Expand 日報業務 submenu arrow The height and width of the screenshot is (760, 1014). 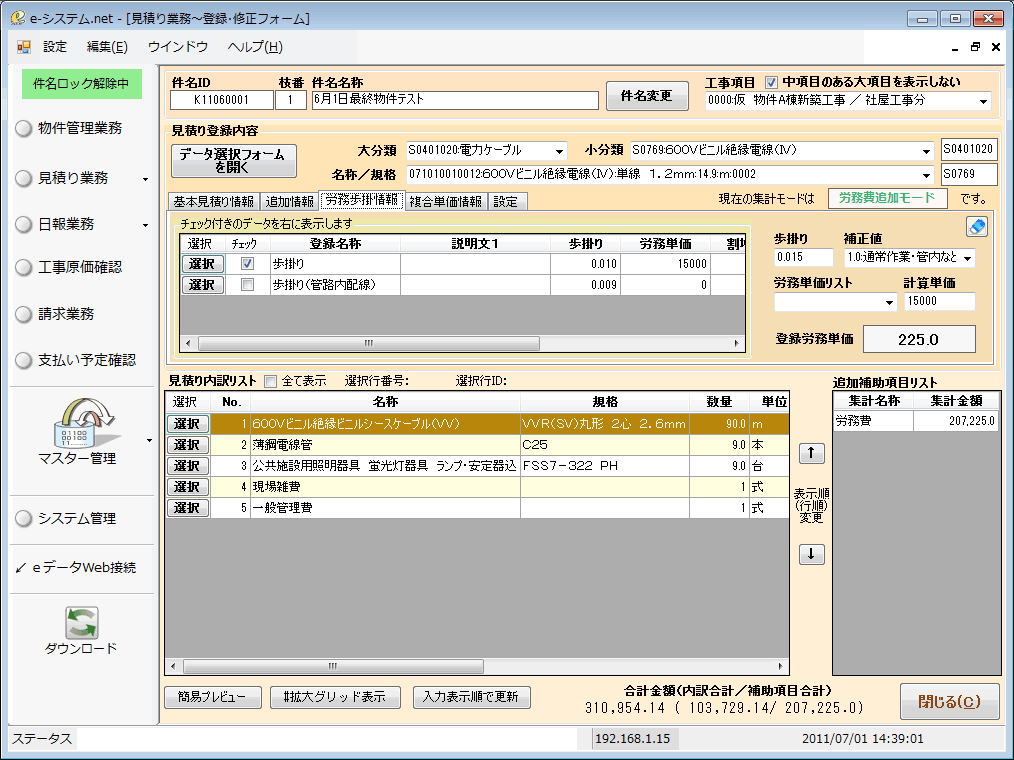(x=146, y=226)
